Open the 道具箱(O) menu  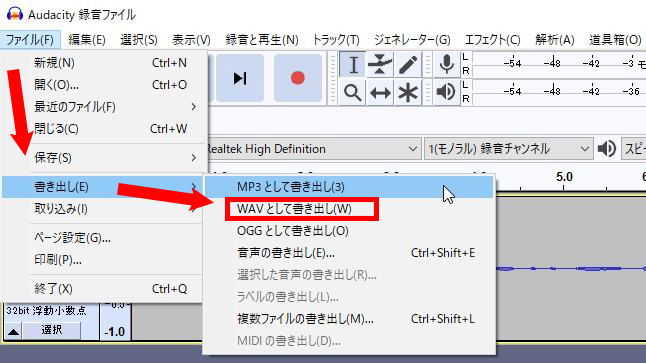pos(615,40)
